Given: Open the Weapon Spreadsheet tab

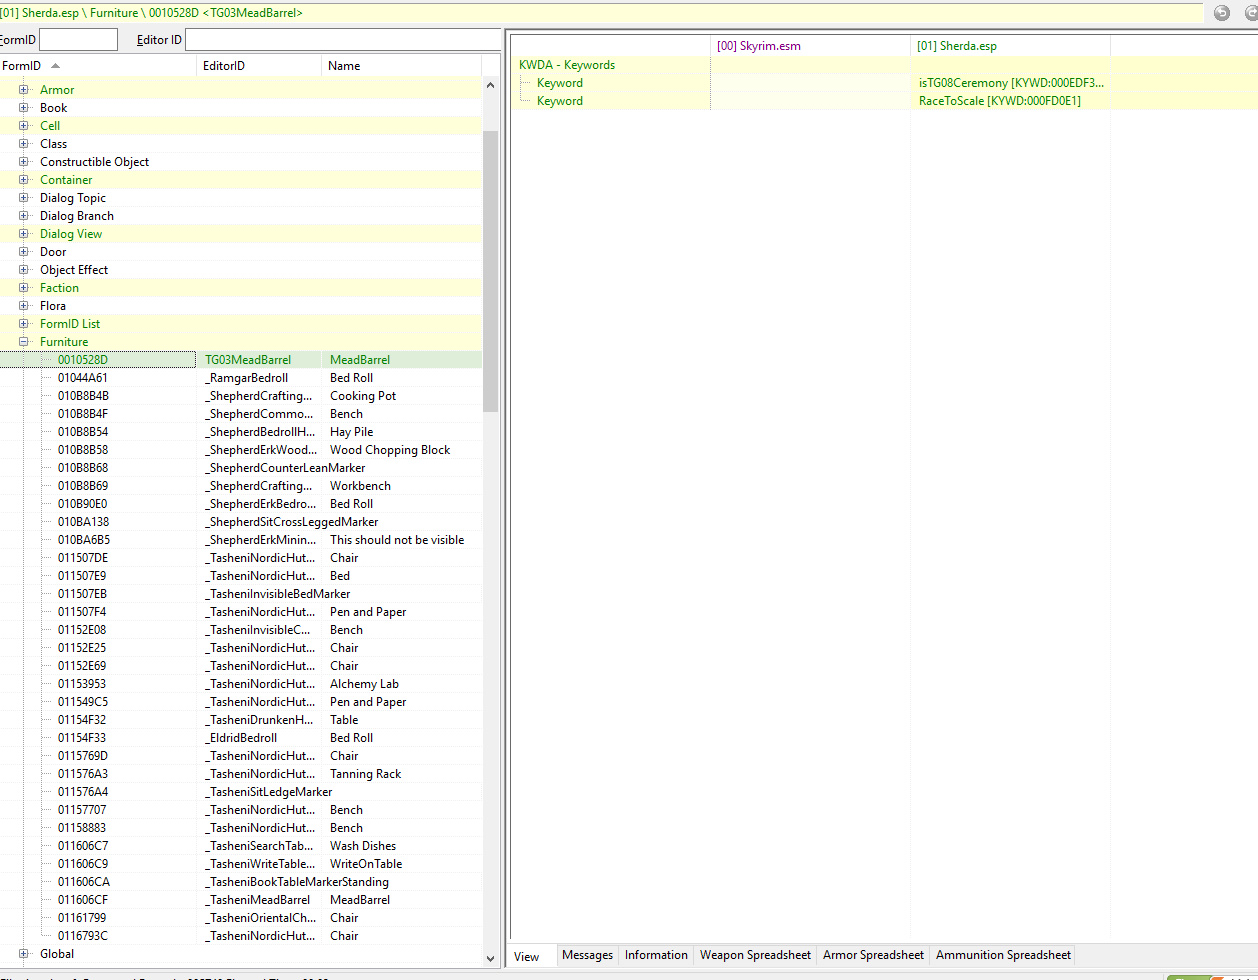Looking at the screenshot, I should pyautogui.click(x=755, y=955).
